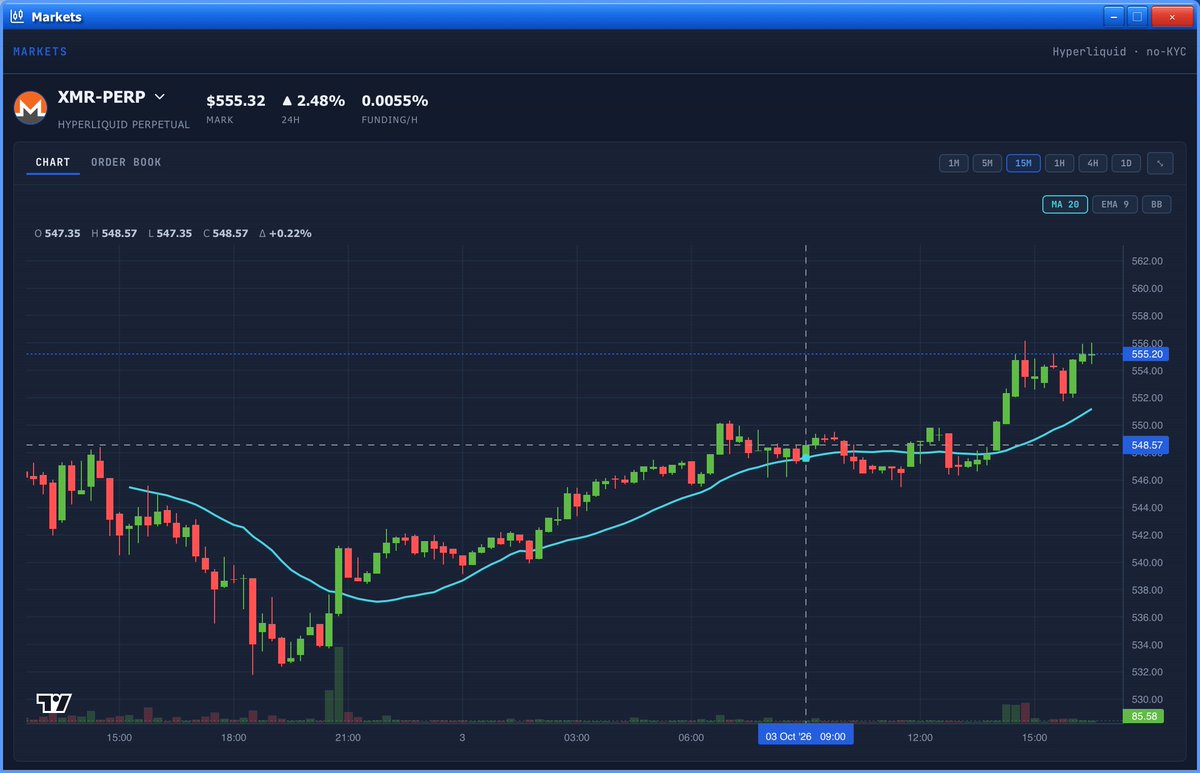The width and height of the screenshot is (1200, 773).
Task: Select the 1D timeframe
Action: click(x=1126, y=163)
